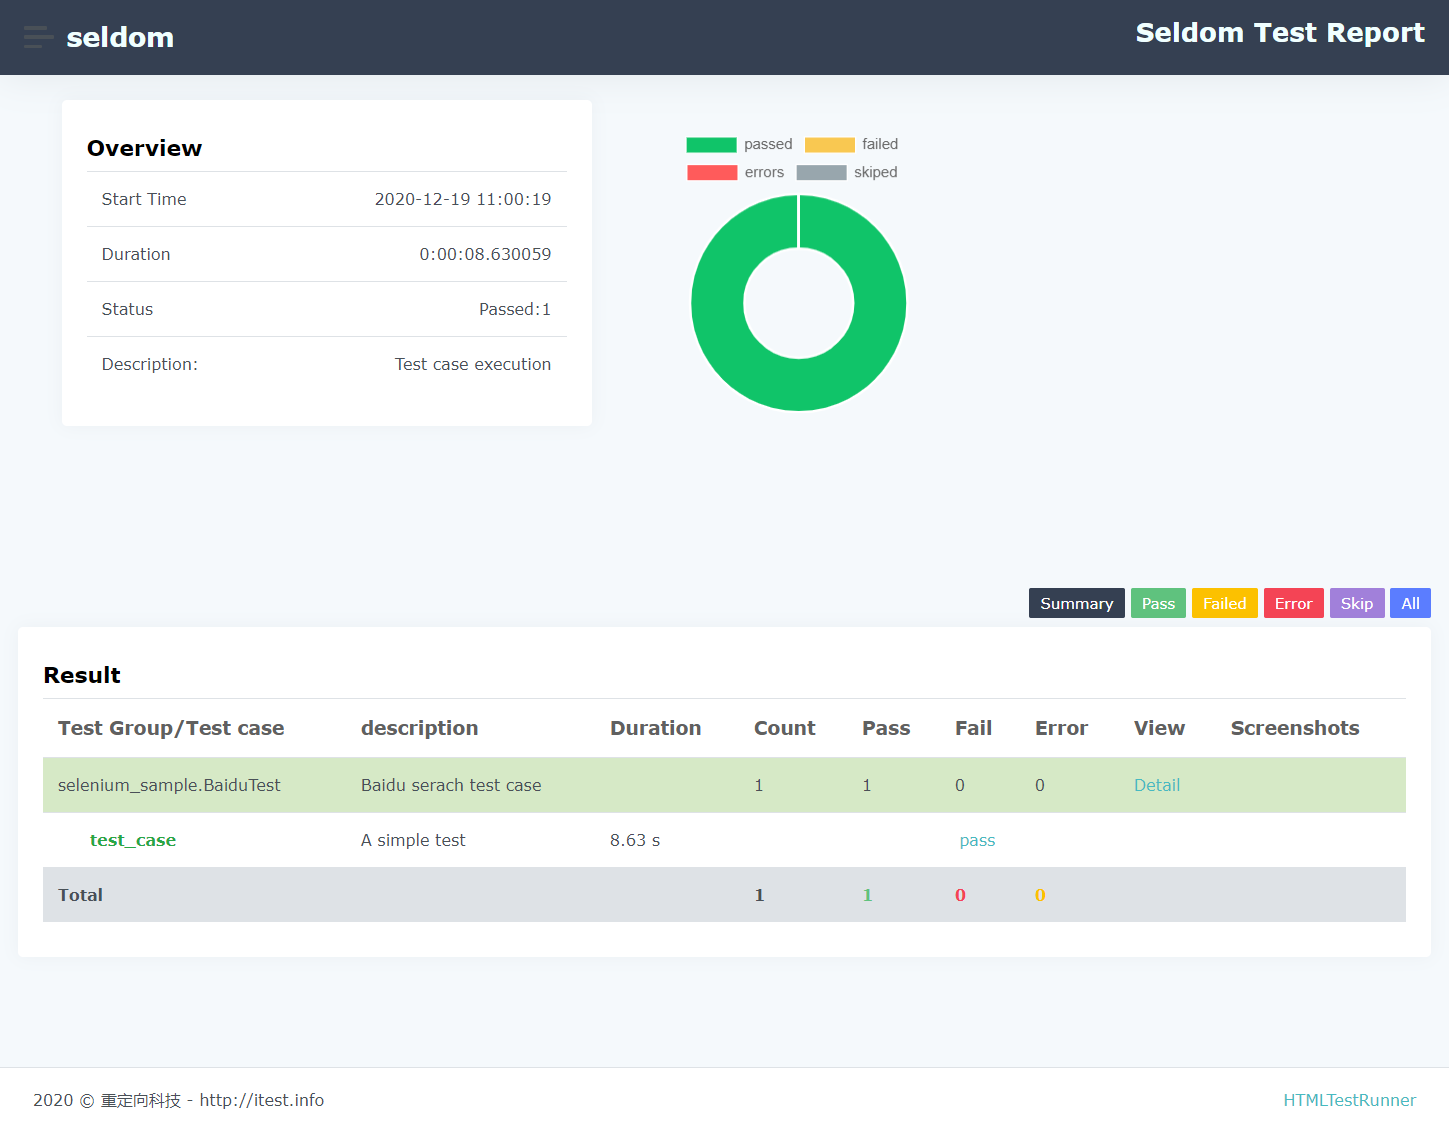Filter results by Failed
Image resolution: width=1449 pixels, height=1127 pixels.
[x=1225, y=603]
